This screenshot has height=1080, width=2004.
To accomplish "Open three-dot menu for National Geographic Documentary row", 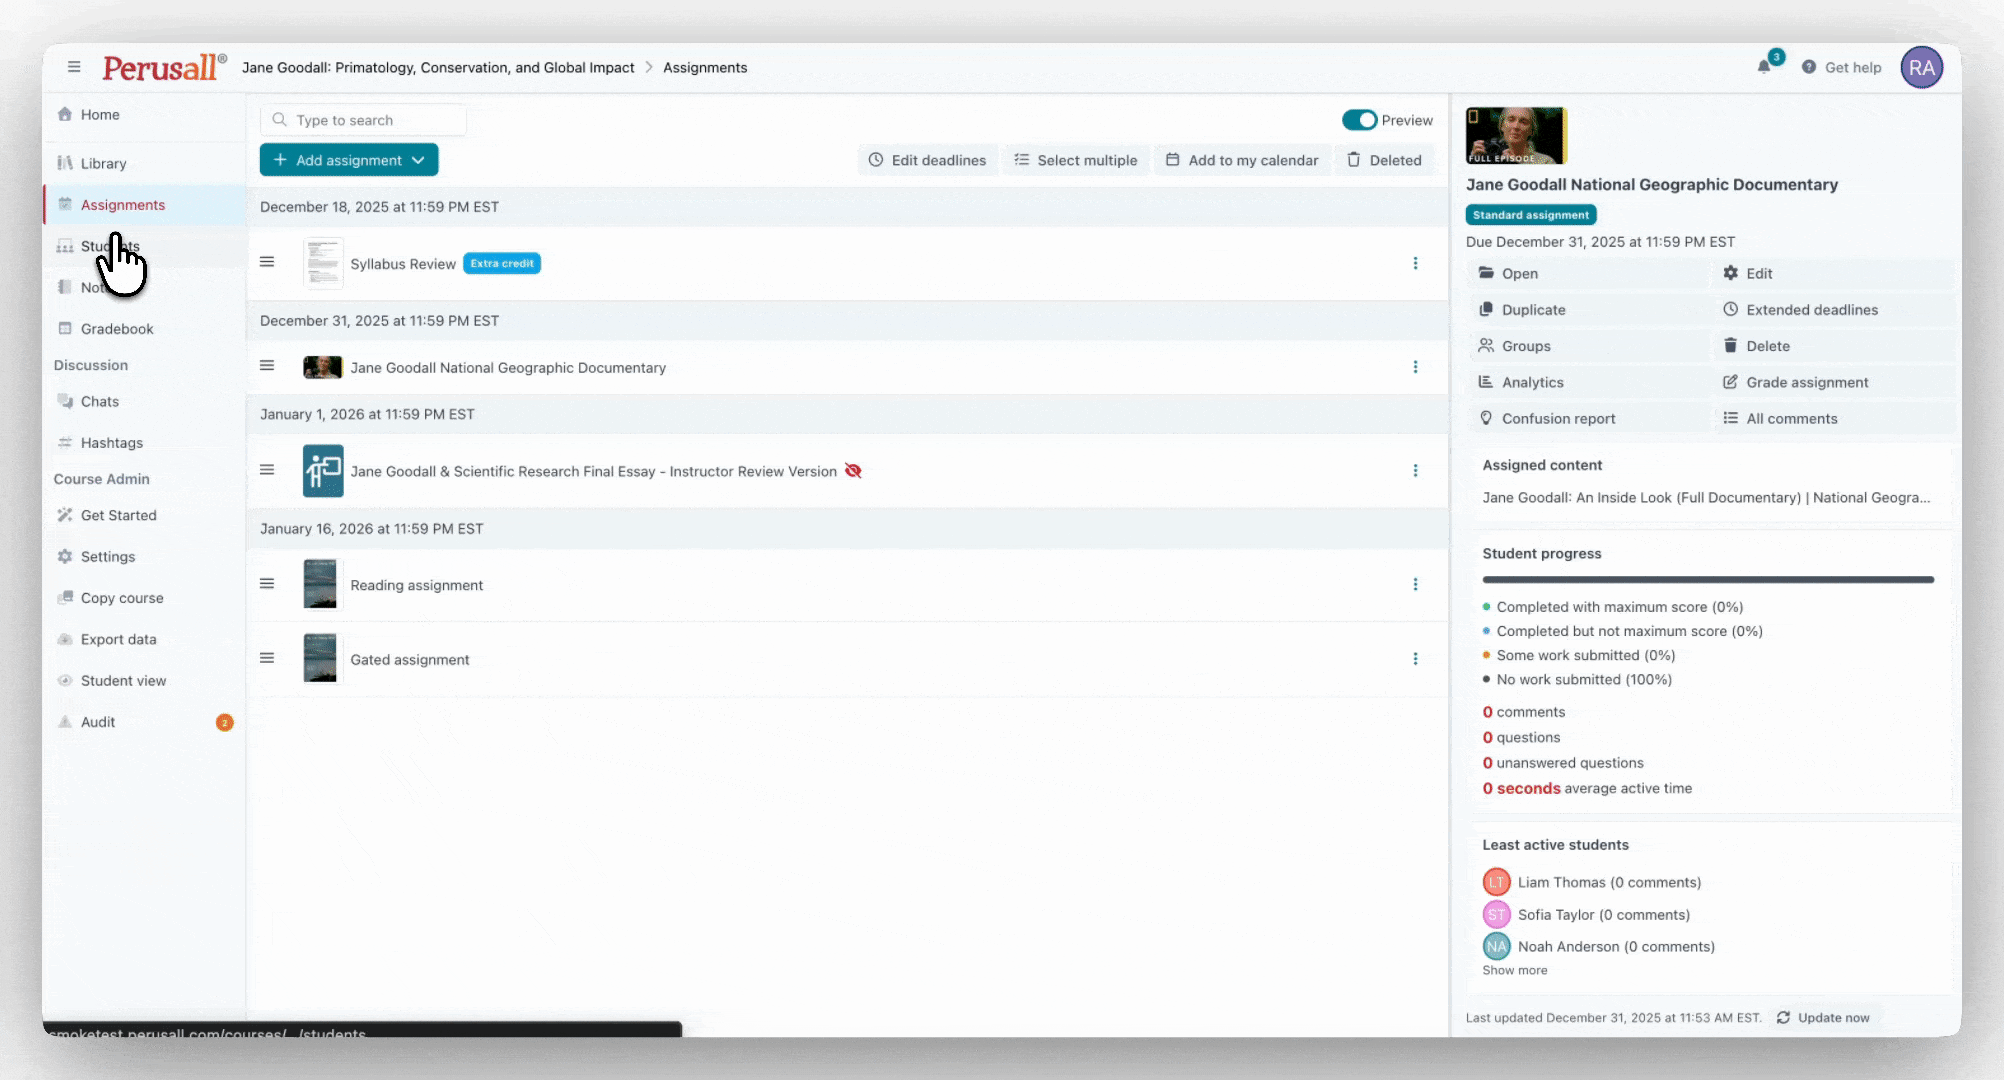I will point(1415,367).
